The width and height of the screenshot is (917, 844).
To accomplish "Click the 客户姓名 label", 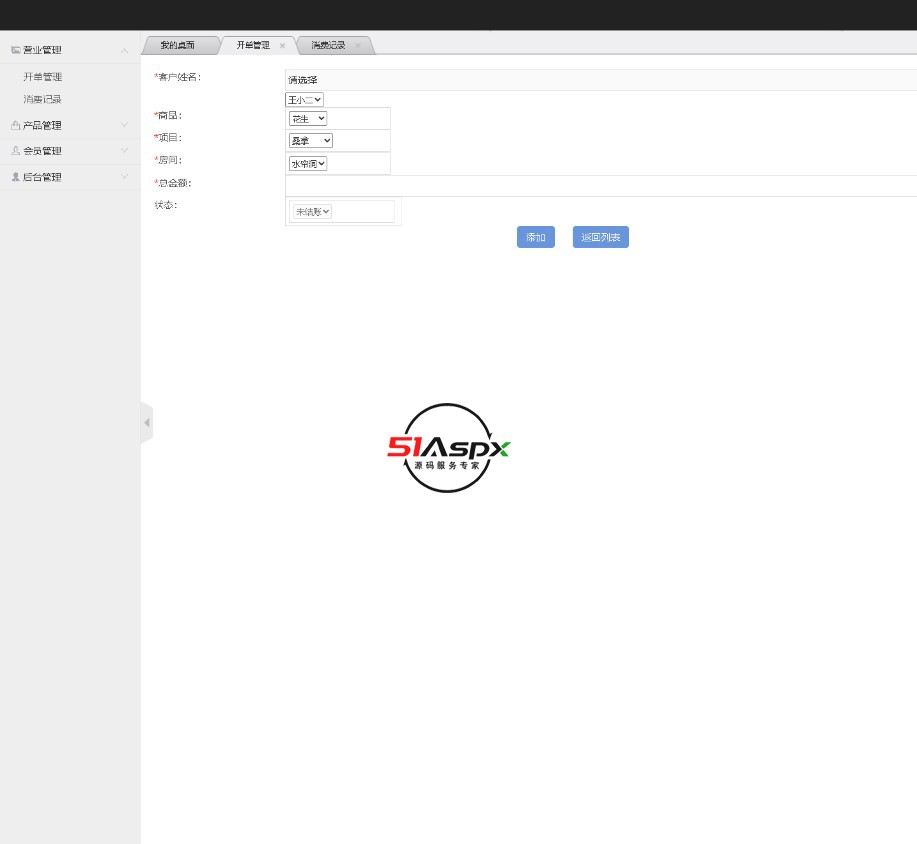I will (x=178, y=77).
